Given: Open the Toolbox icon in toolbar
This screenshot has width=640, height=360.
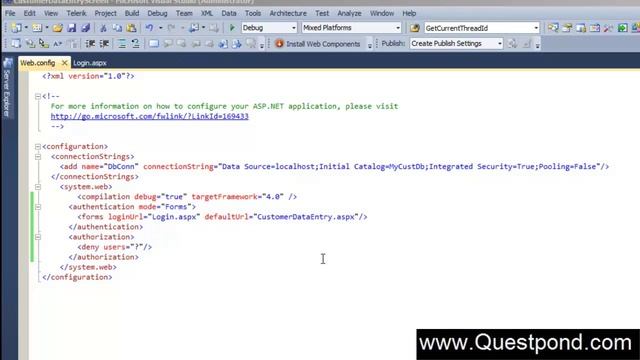Looking at the screenshot, I should 609,28.
